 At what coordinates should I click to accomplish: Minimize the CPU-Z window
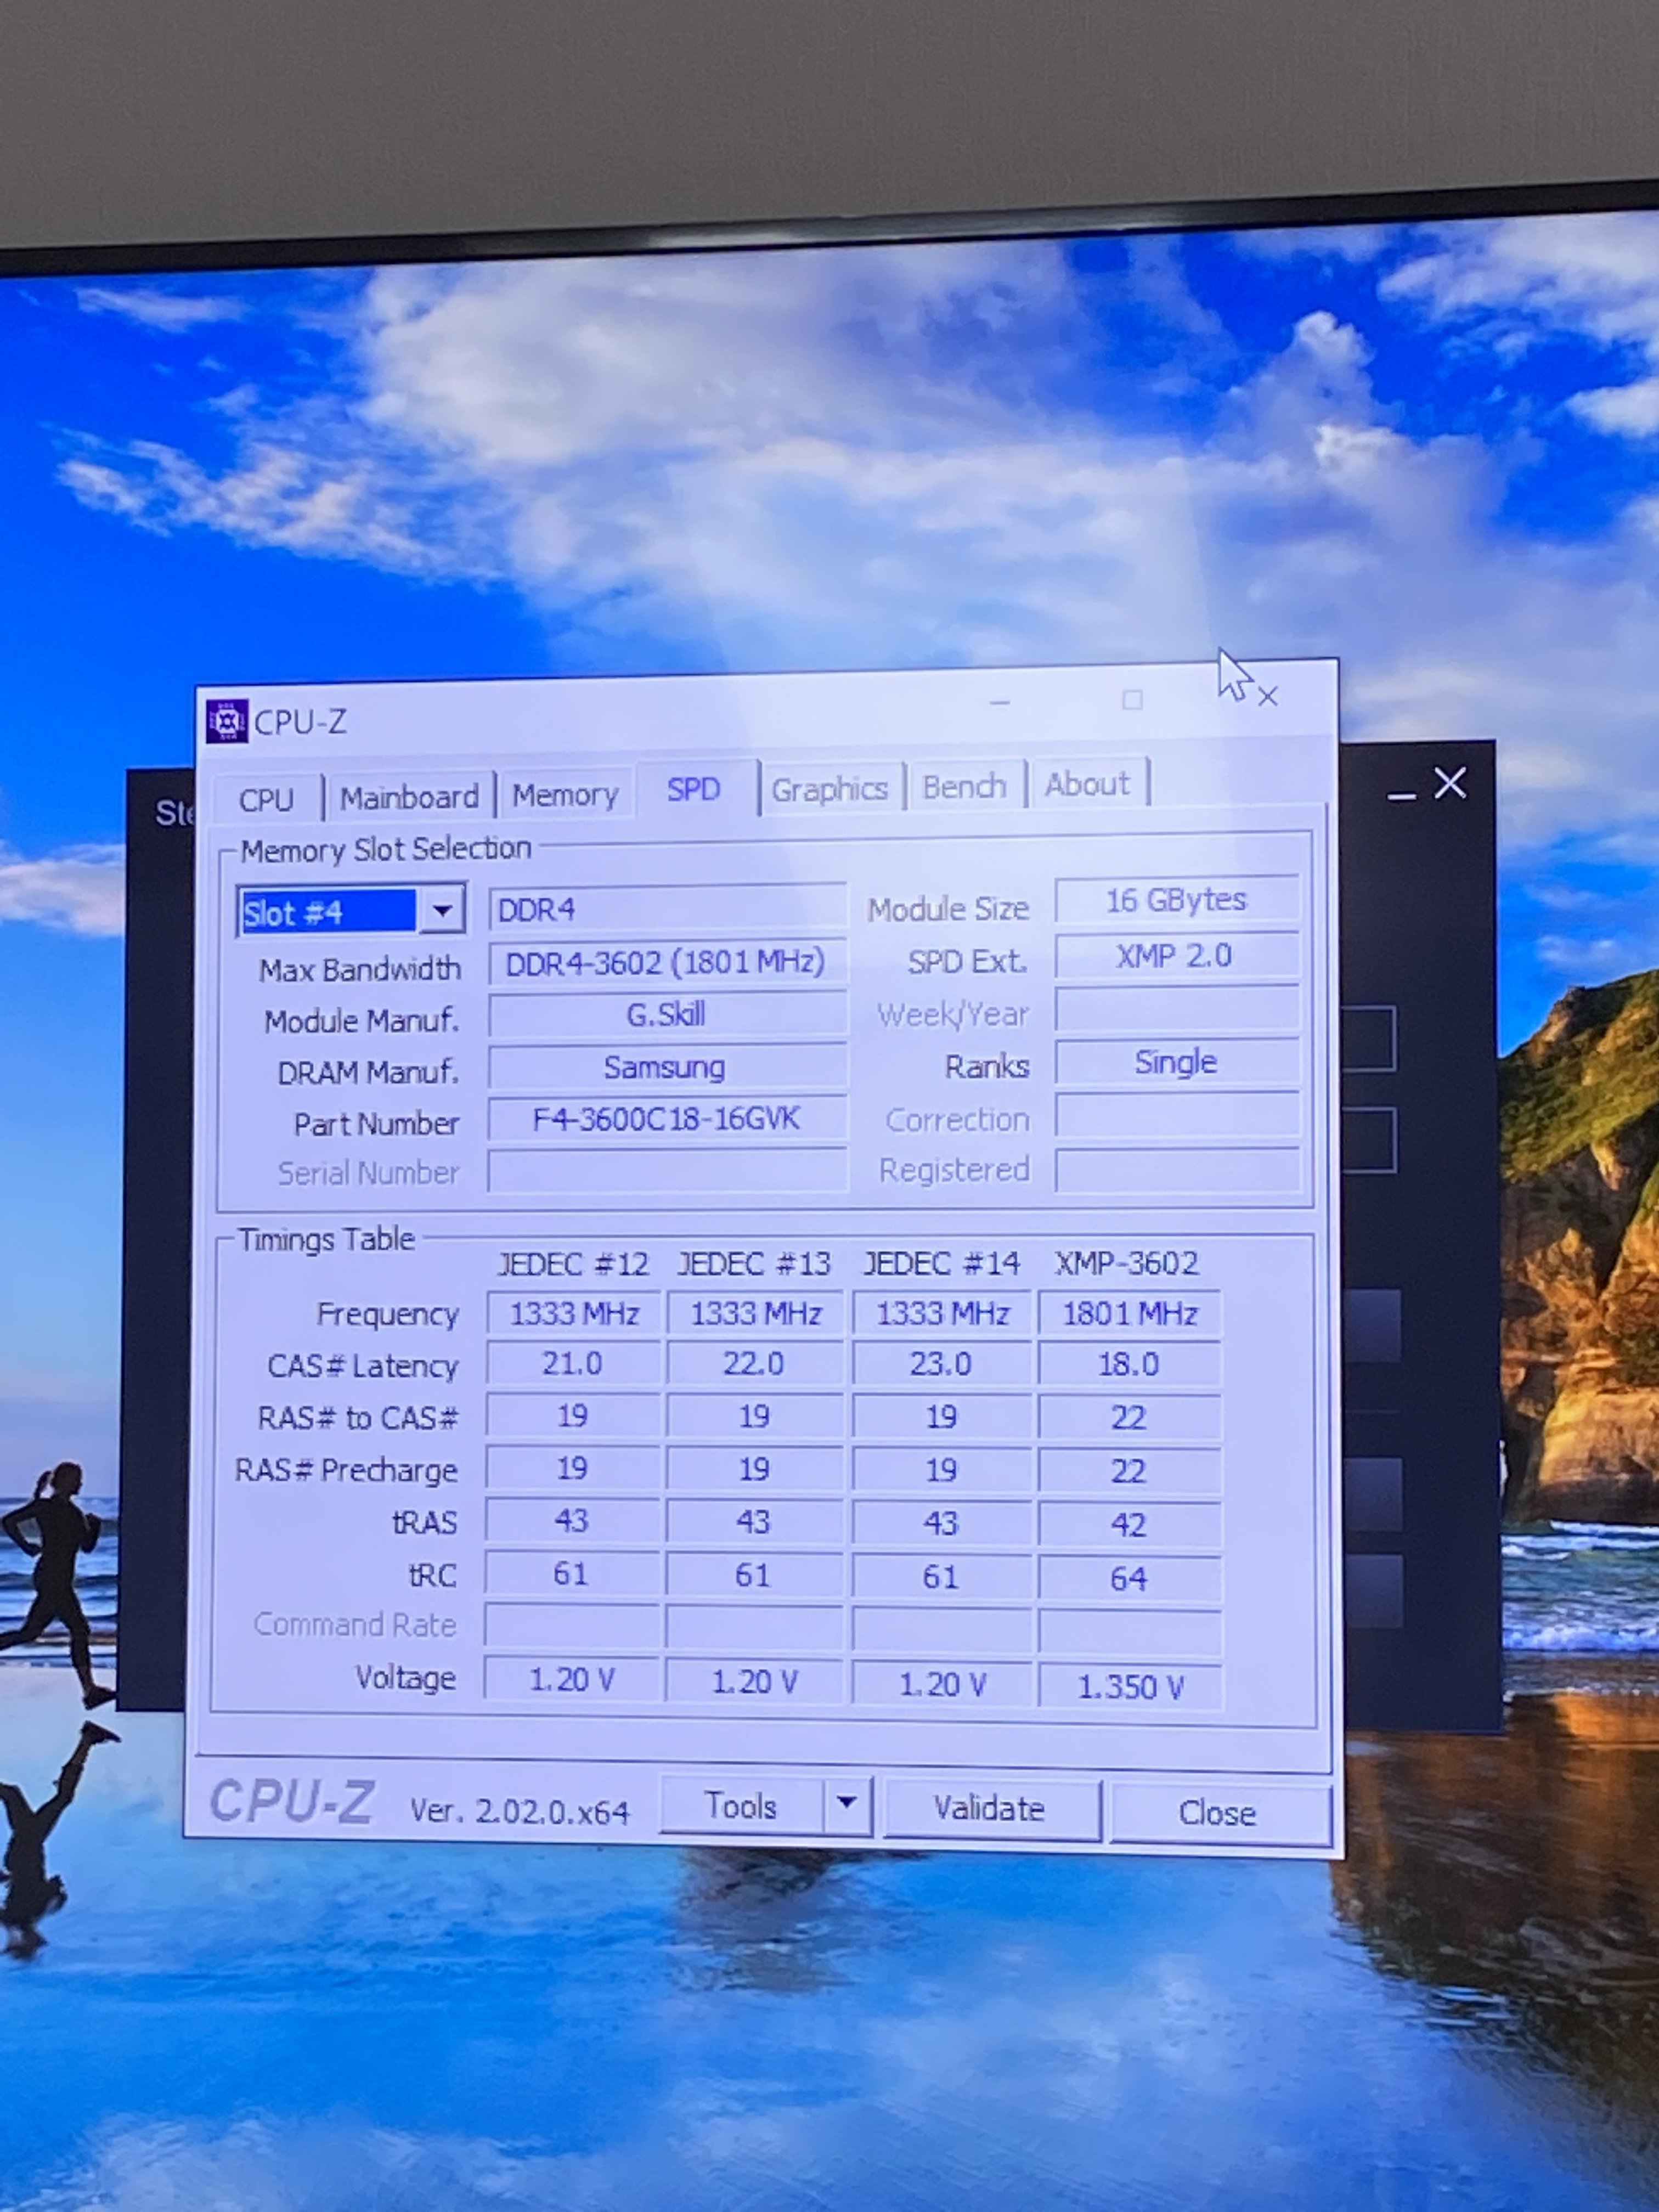tap(999, 703)
